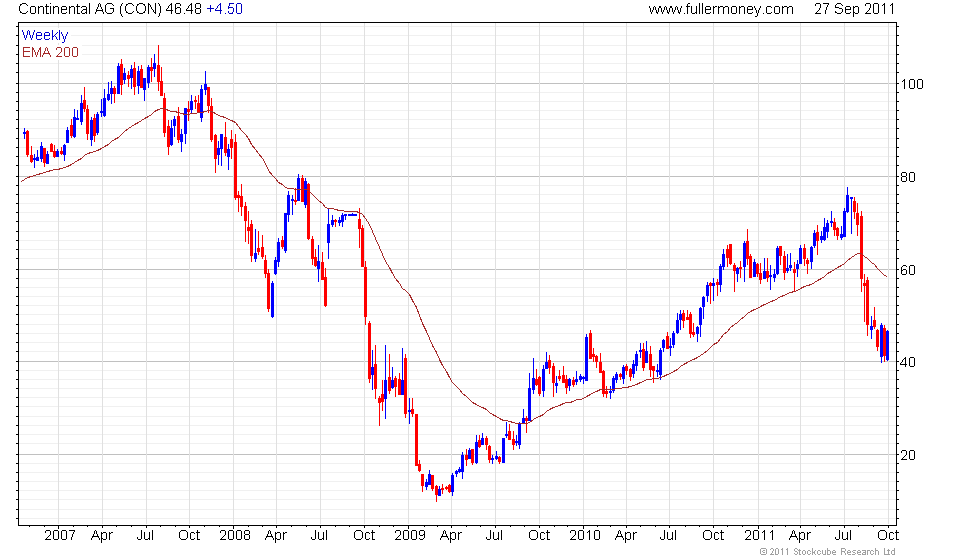Click the 2008 year axis label
Viewport: 980px width, 560px height.
[234, 535]
